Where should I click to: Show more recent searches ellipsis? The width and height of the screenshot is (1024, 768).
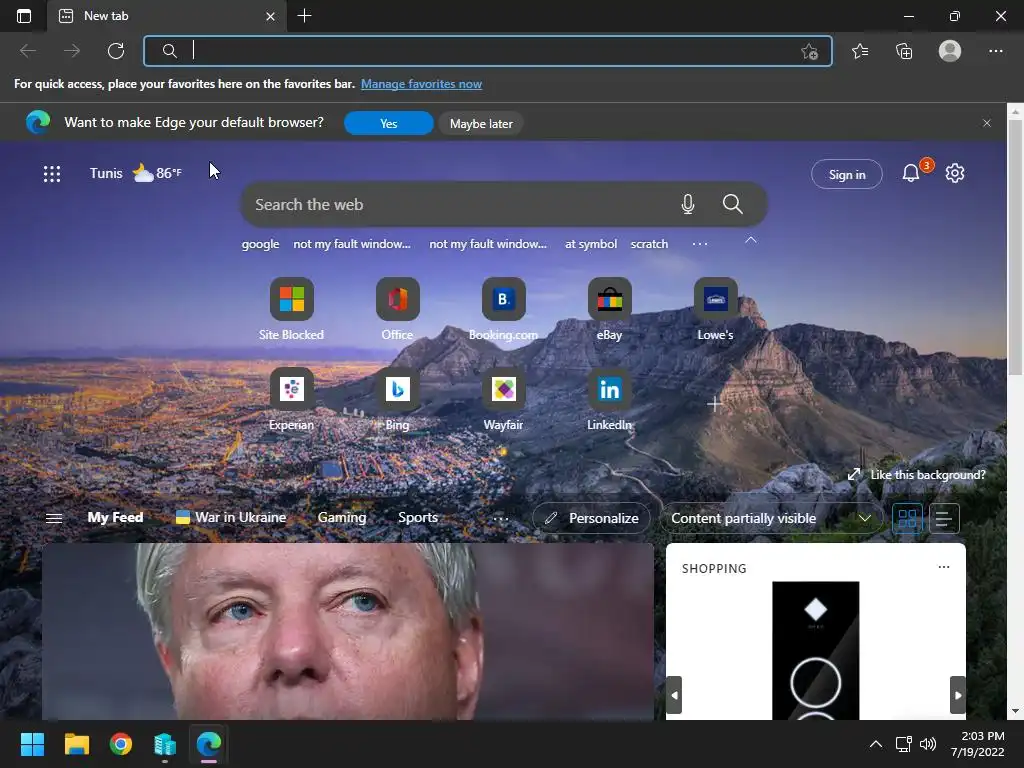pos(700,244)
